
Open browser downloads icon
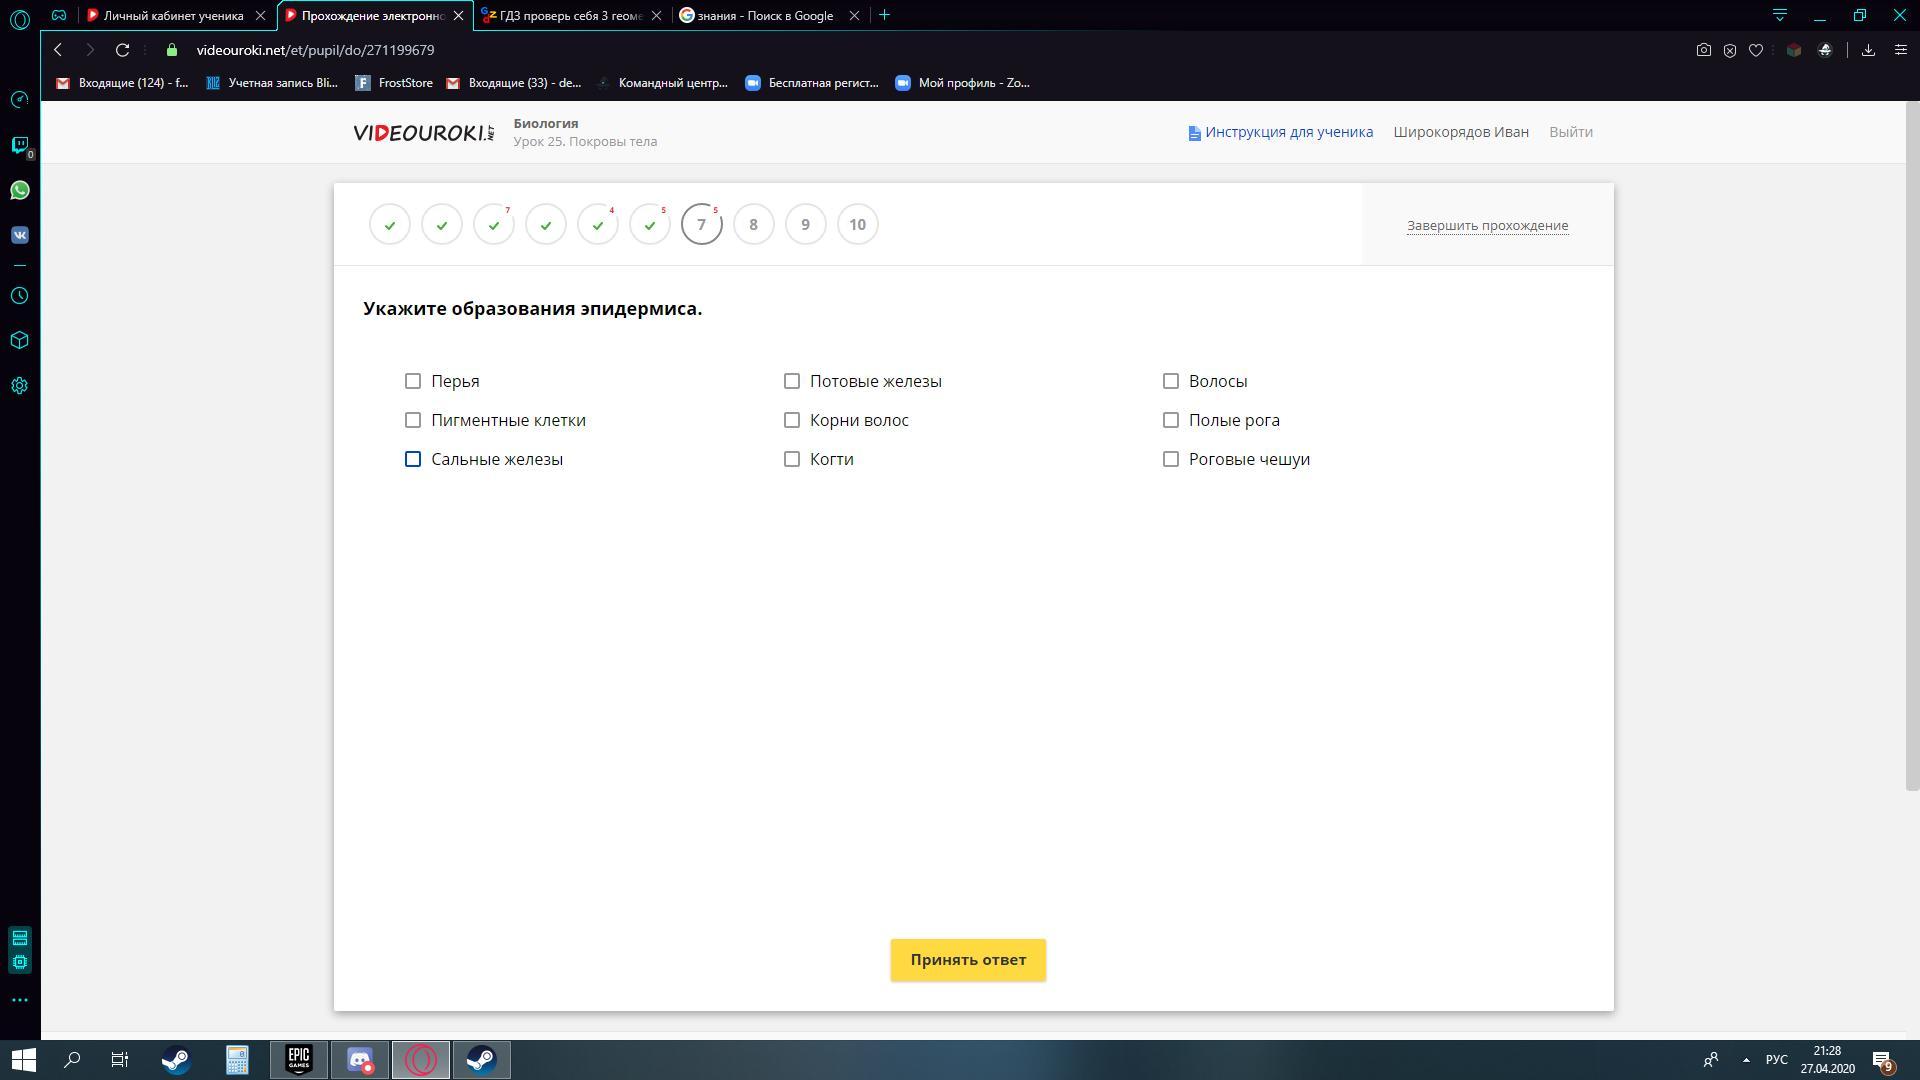[x=1867, y=50]
